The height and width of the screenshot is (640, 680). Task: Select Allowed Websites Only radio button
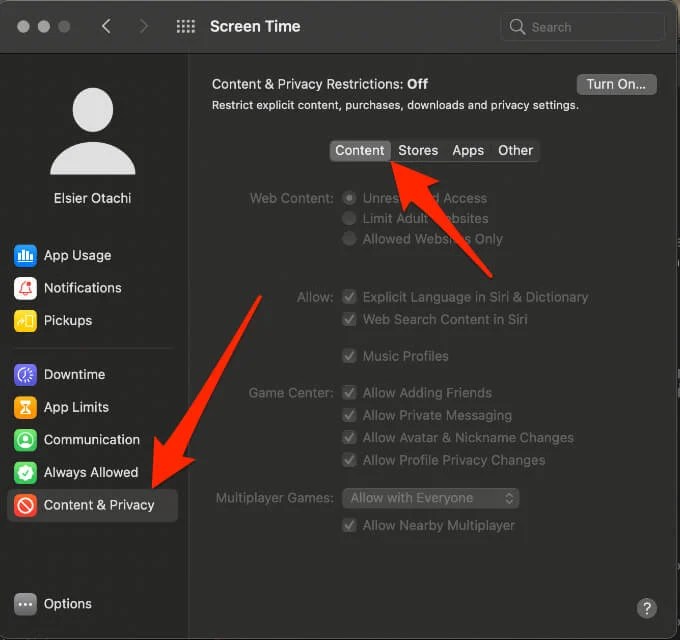349,239
